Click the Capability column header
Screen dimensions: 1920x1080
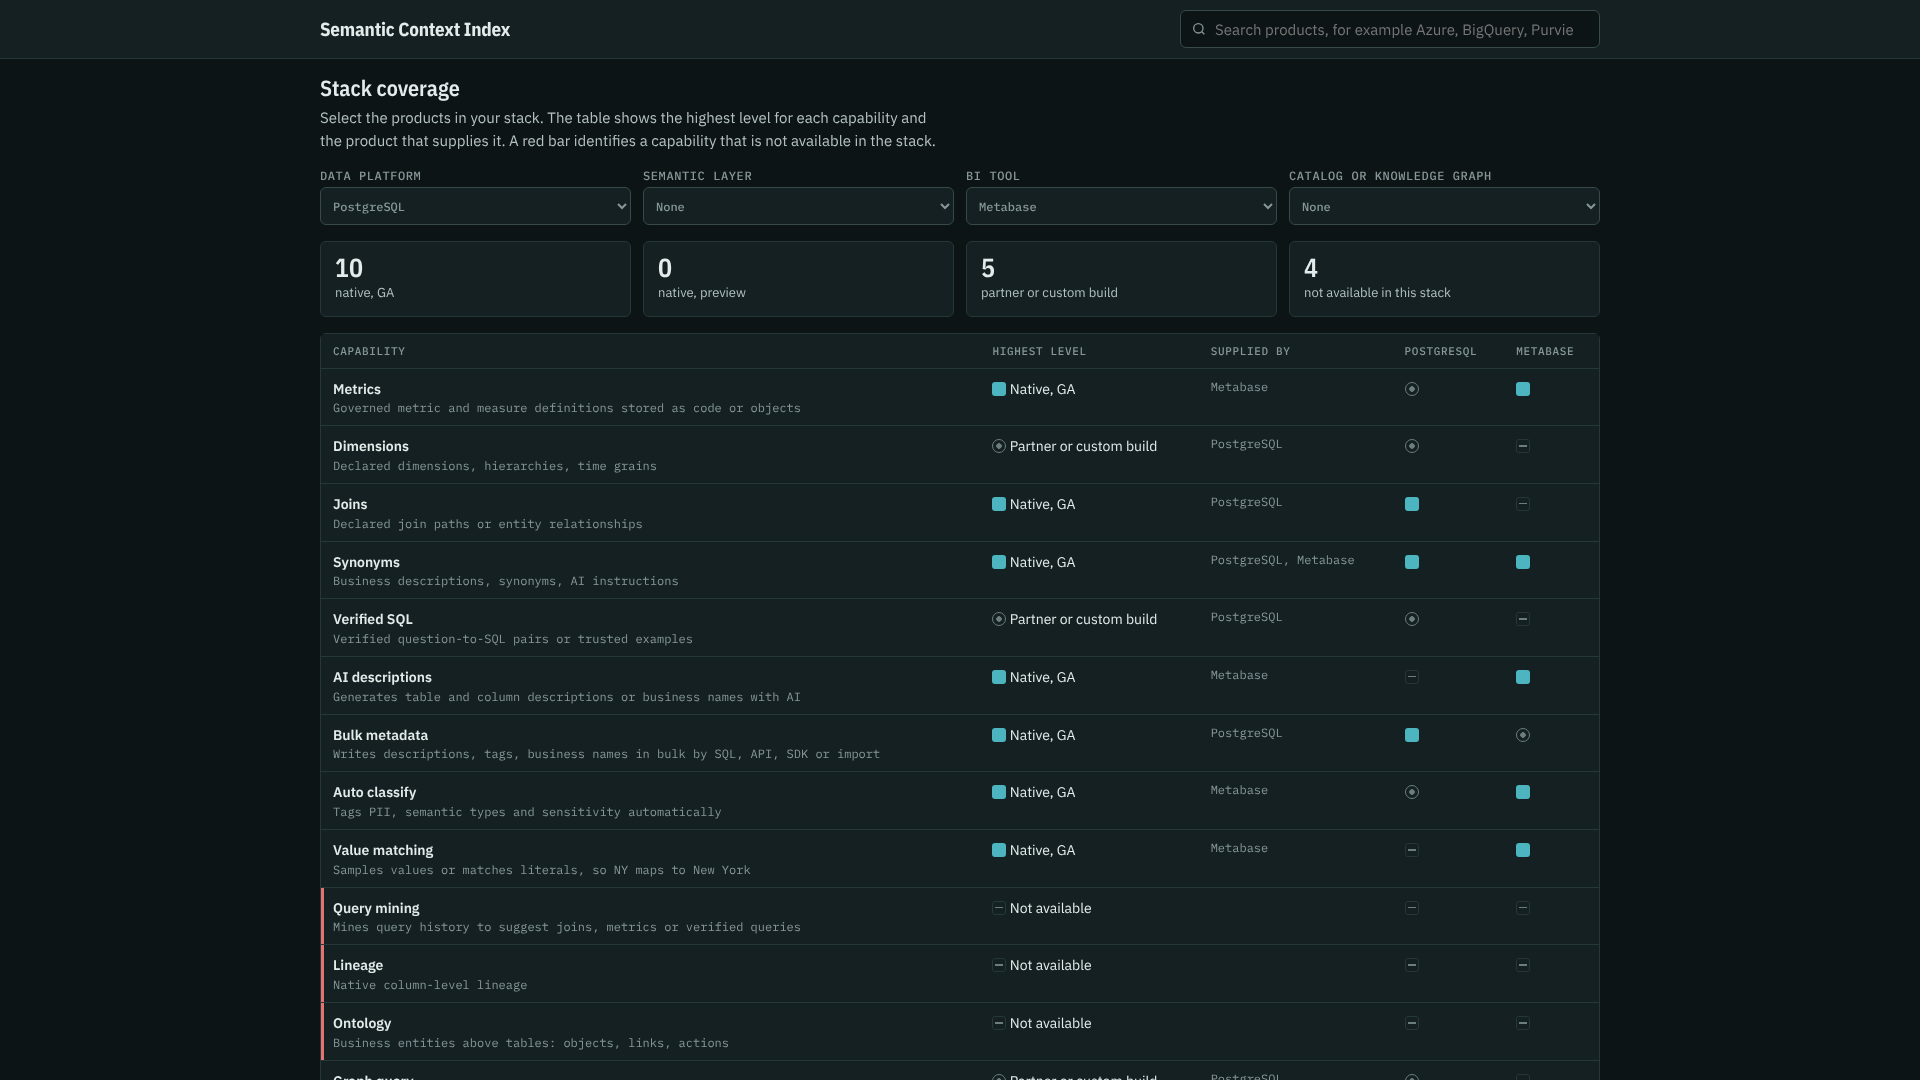(369, 351)
